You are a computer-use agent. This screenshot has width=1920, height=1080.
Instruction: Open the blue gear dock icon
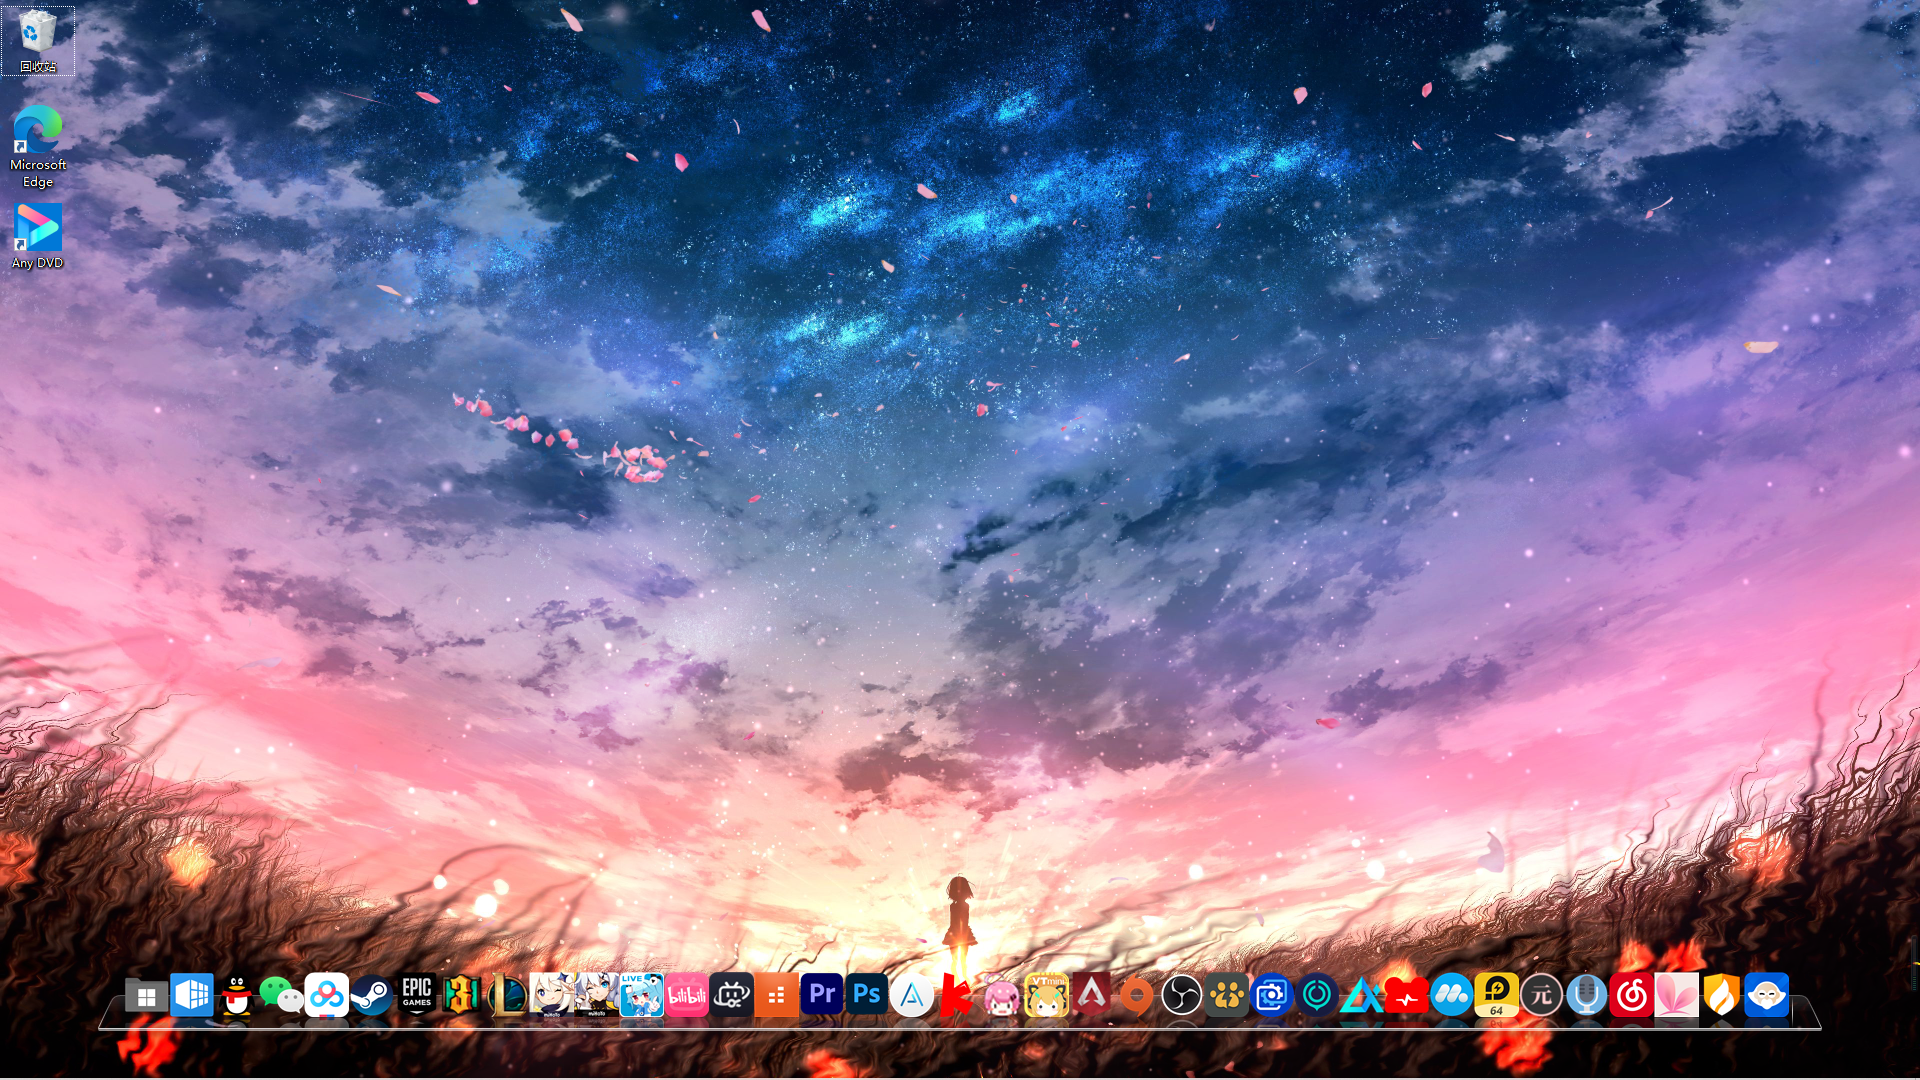(x=1271, y=996)
